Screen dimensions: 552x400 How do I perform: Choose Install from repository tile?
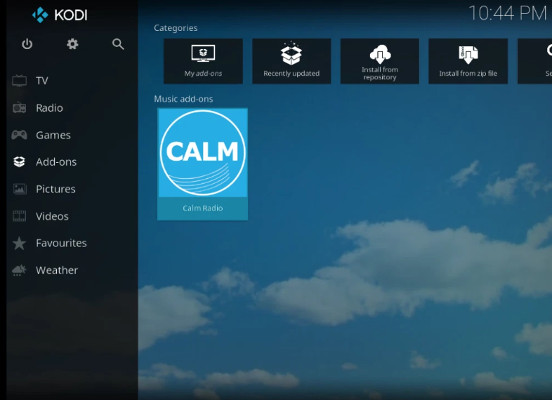click(380, 61)
